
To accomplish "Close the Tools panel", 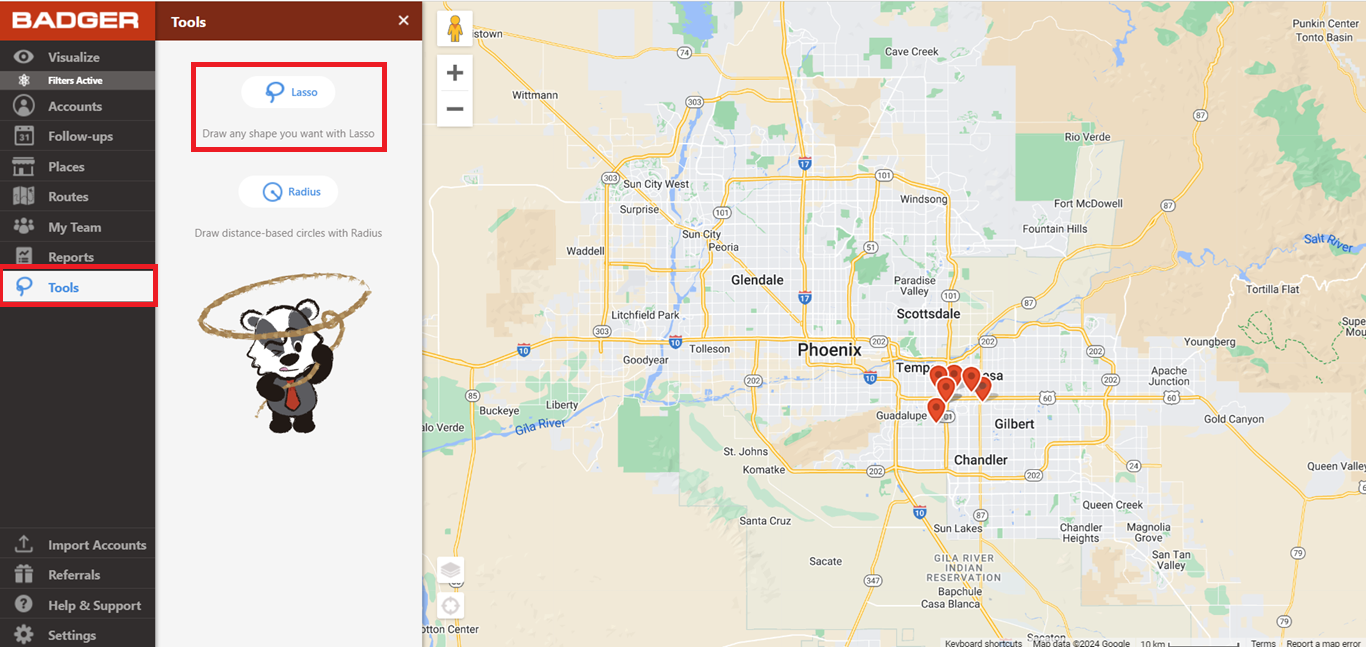I will 403,20.
